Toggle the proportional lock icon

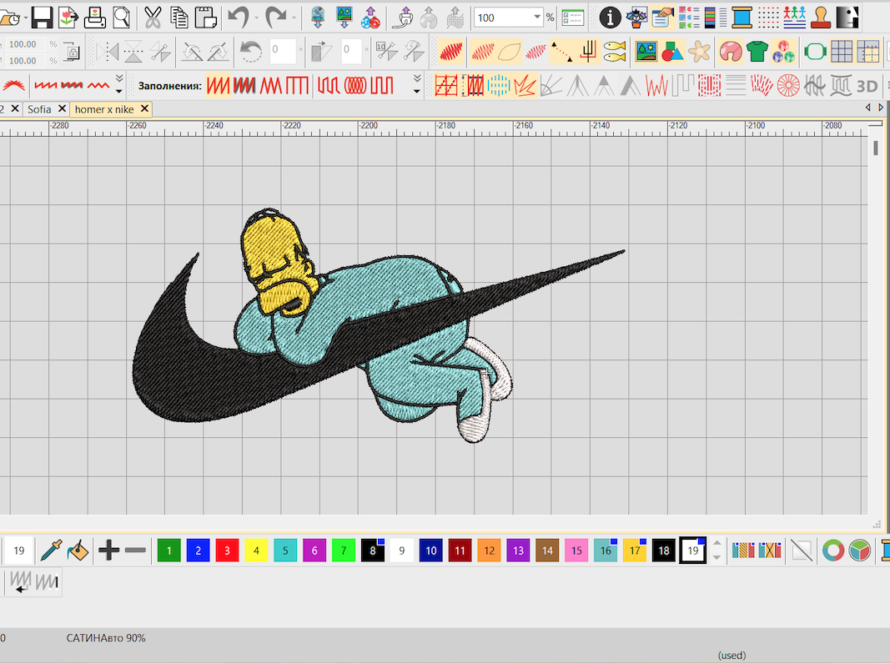(72, 52)
